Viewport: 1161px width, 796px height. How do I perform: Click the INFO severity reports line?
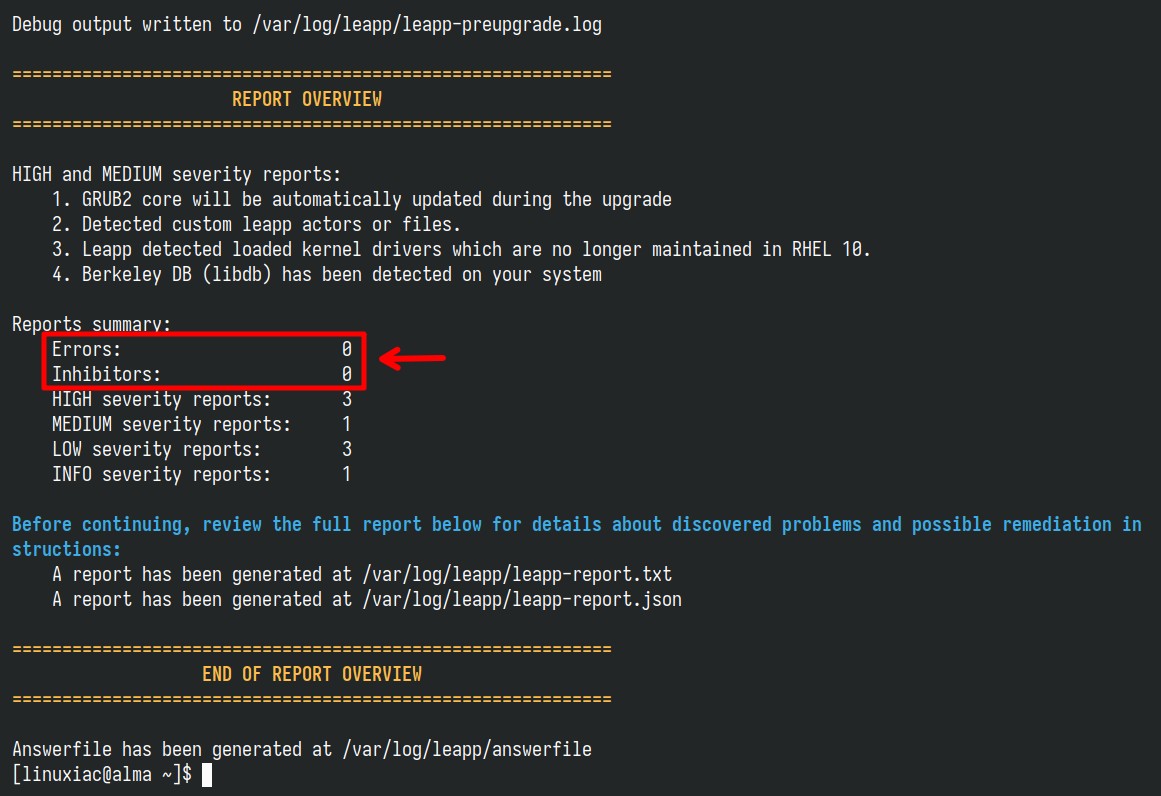tap(201, 475)
